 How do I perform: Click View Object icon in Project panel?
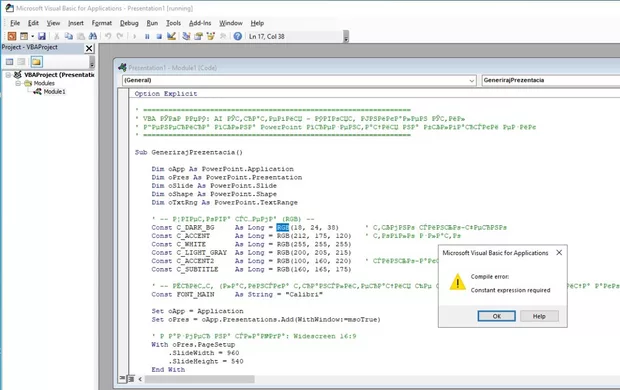(x=22, y=62)
